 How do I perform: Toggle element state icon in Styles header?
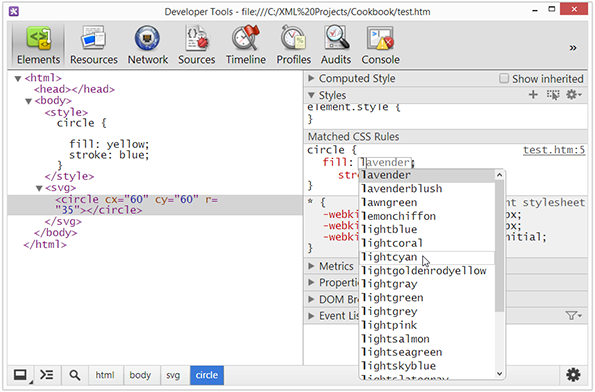(x=553, y=94)
